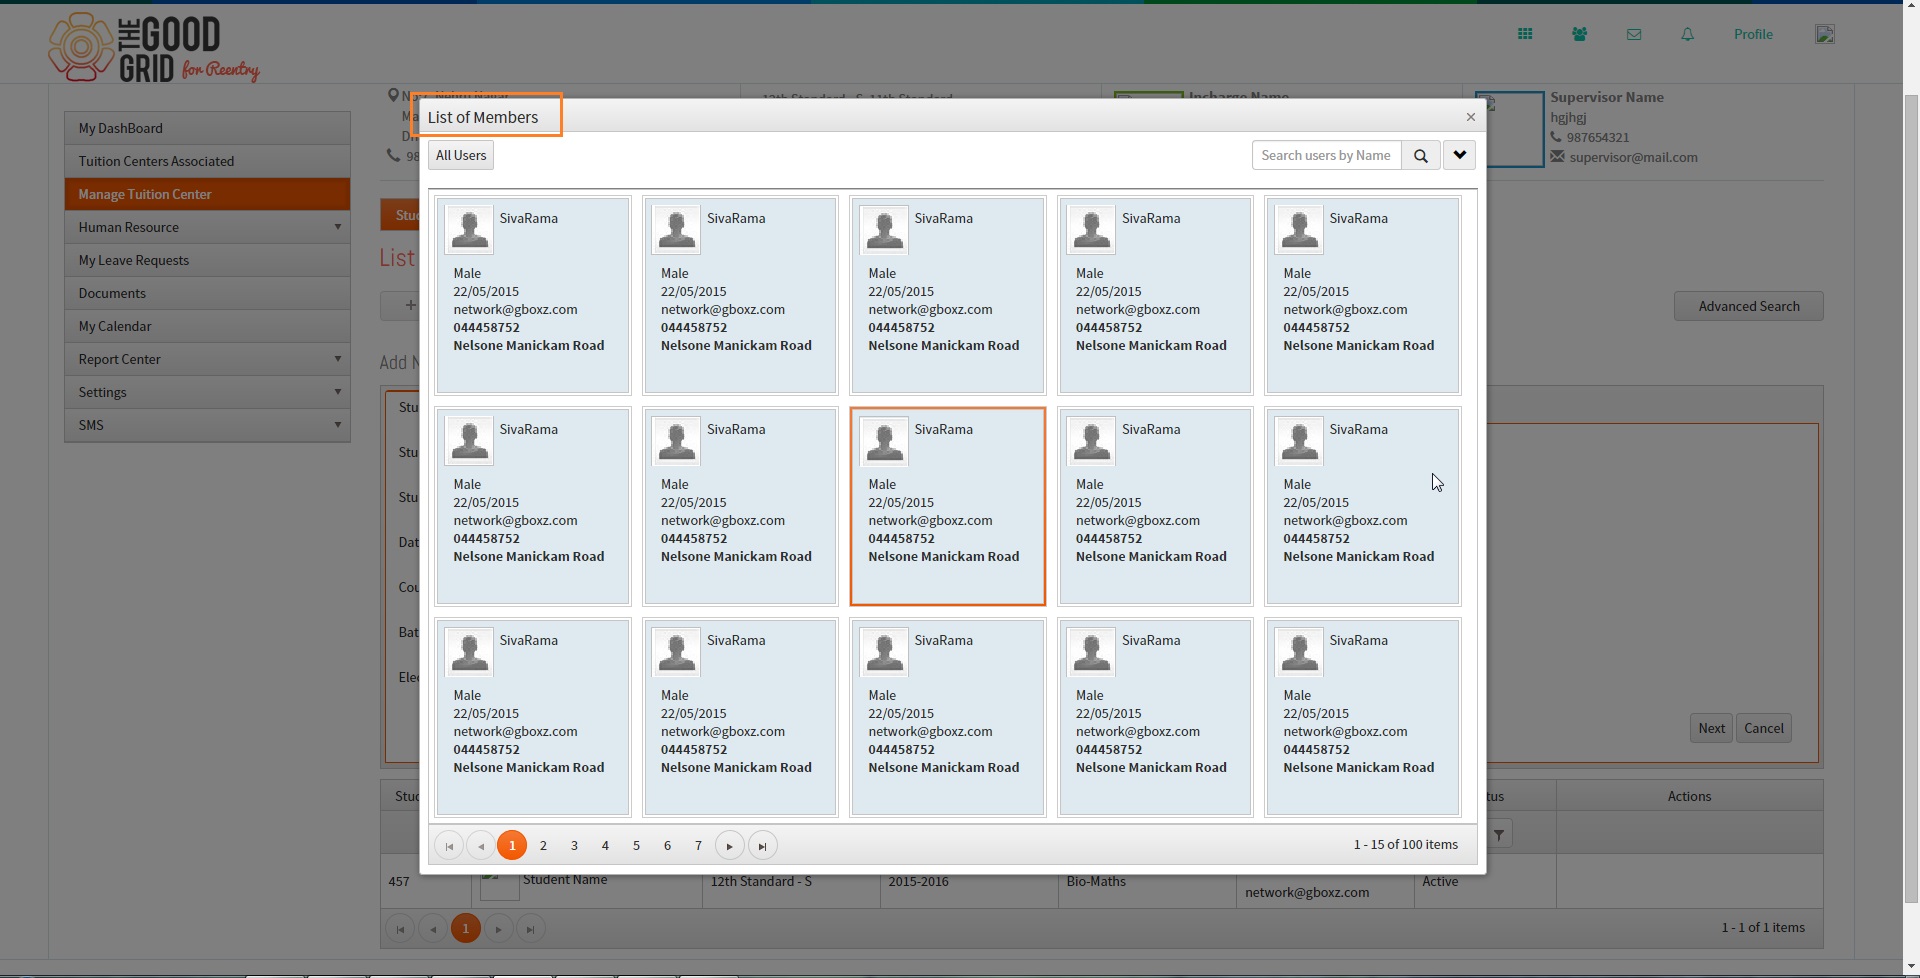
Task: Click the All Users button
Action: click(461, 155)
